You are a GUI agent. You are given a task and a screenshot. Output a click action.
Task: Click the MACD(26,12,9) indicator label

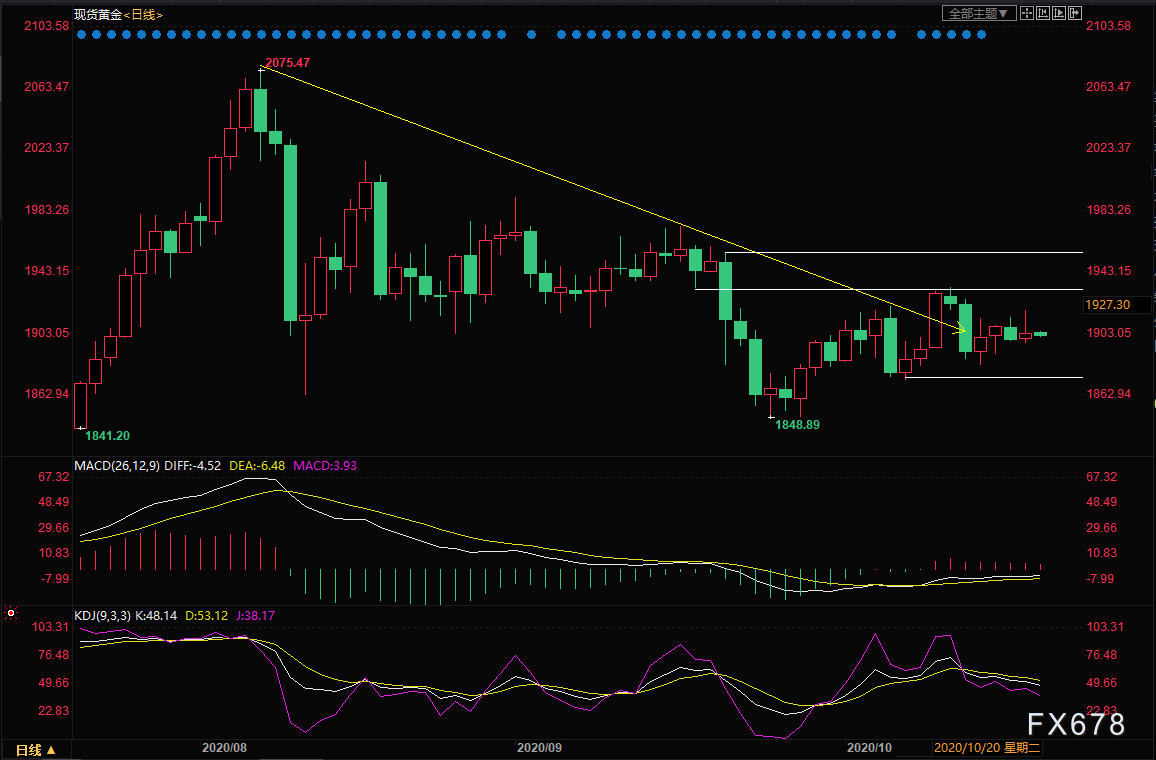coord(117,465)
